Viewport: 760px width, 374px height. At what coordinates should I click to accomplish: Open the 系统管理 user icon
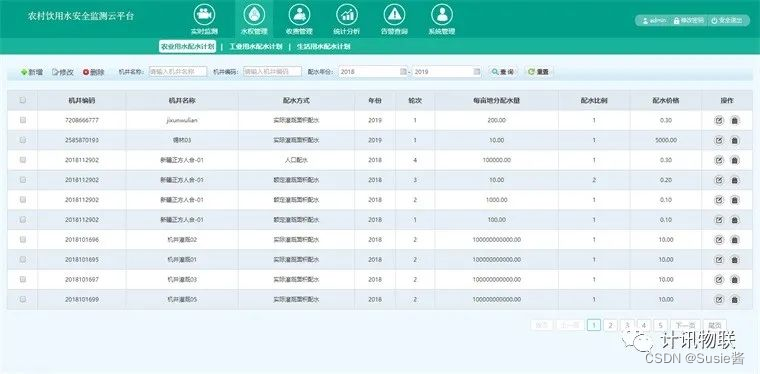coord(442,15)
